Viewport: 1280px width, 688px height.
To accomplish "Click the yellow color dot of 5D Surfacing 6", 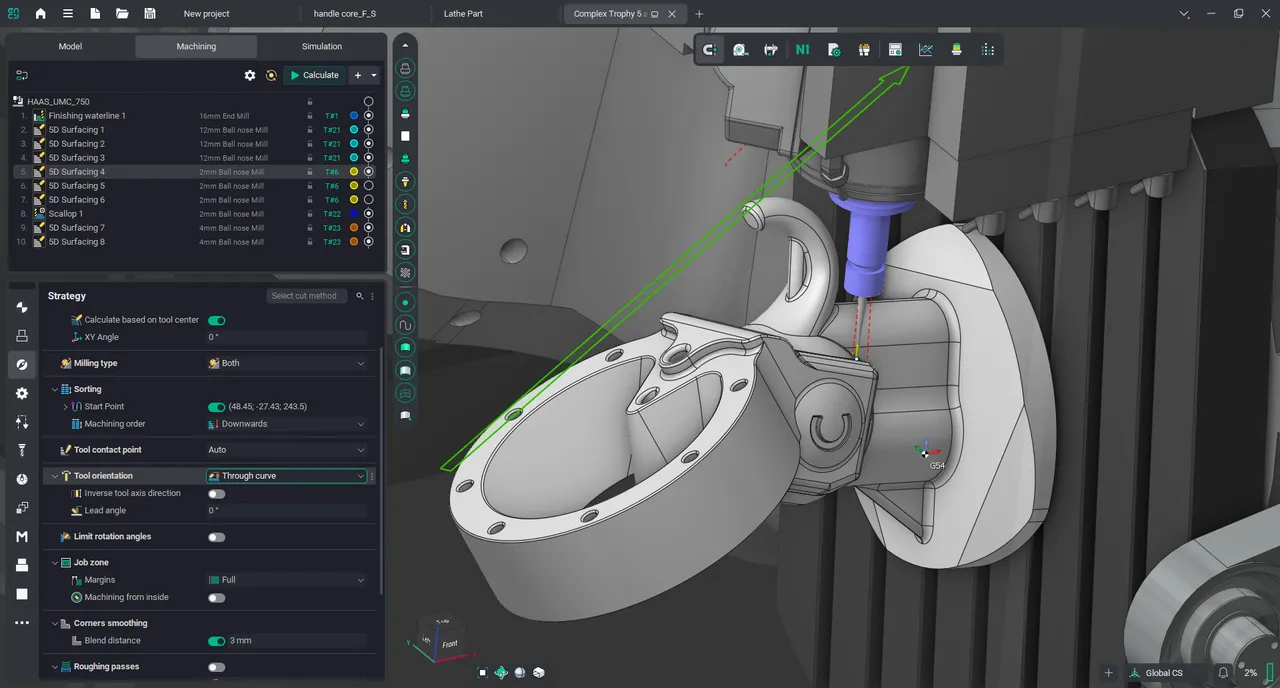I will pyautogui.click(x=354, y=200).
